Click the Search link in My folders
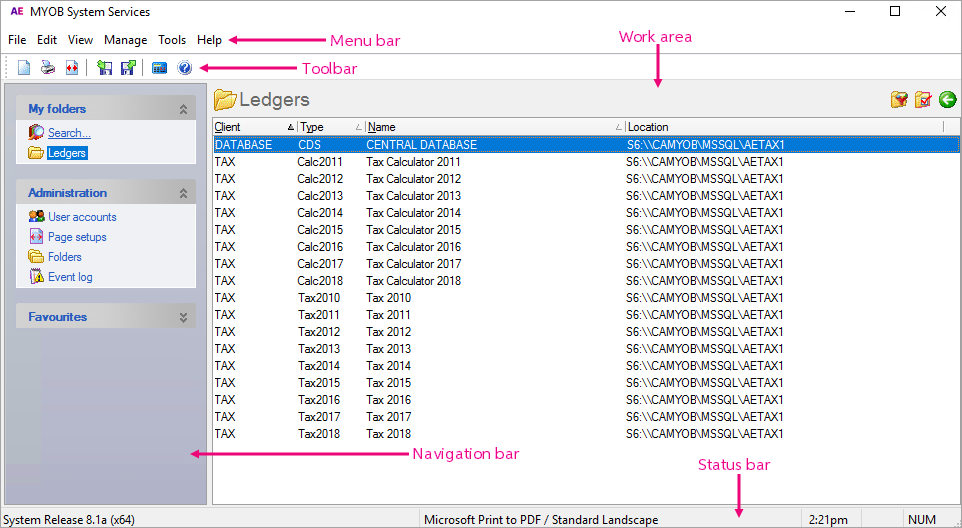Viewport: 962px width, 528px height. 69,132
